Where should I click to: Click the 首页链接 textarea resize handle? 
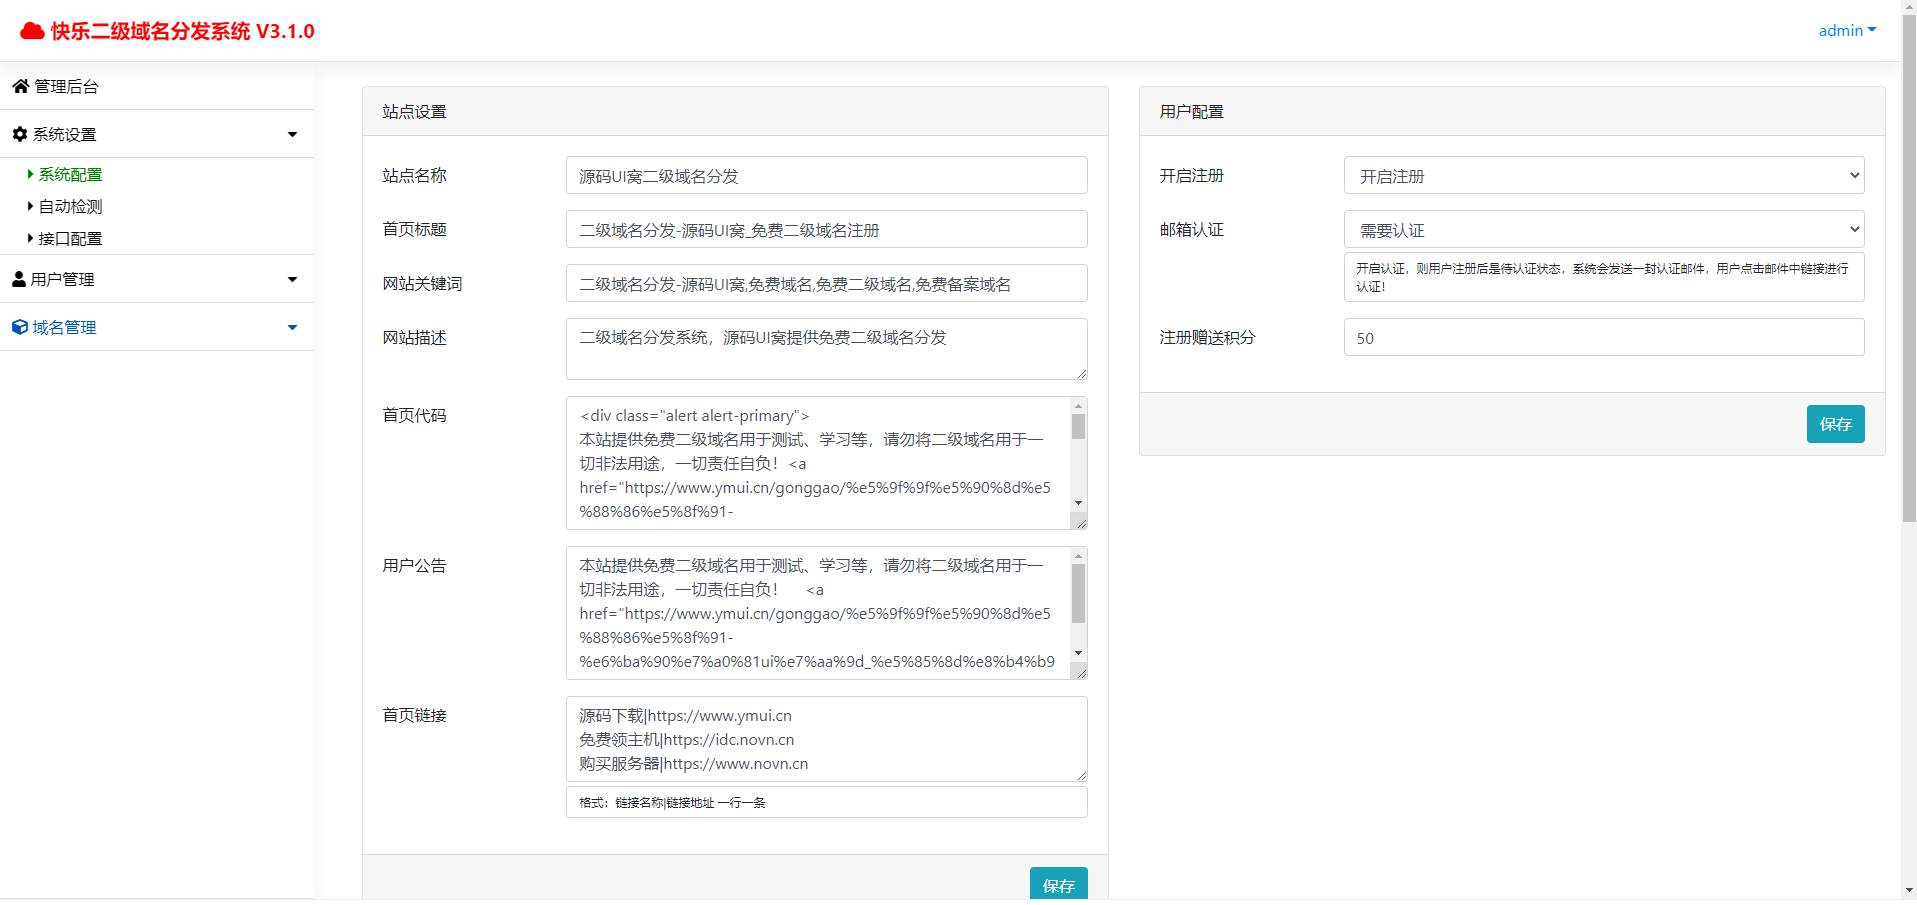(x=1081, y=775)
